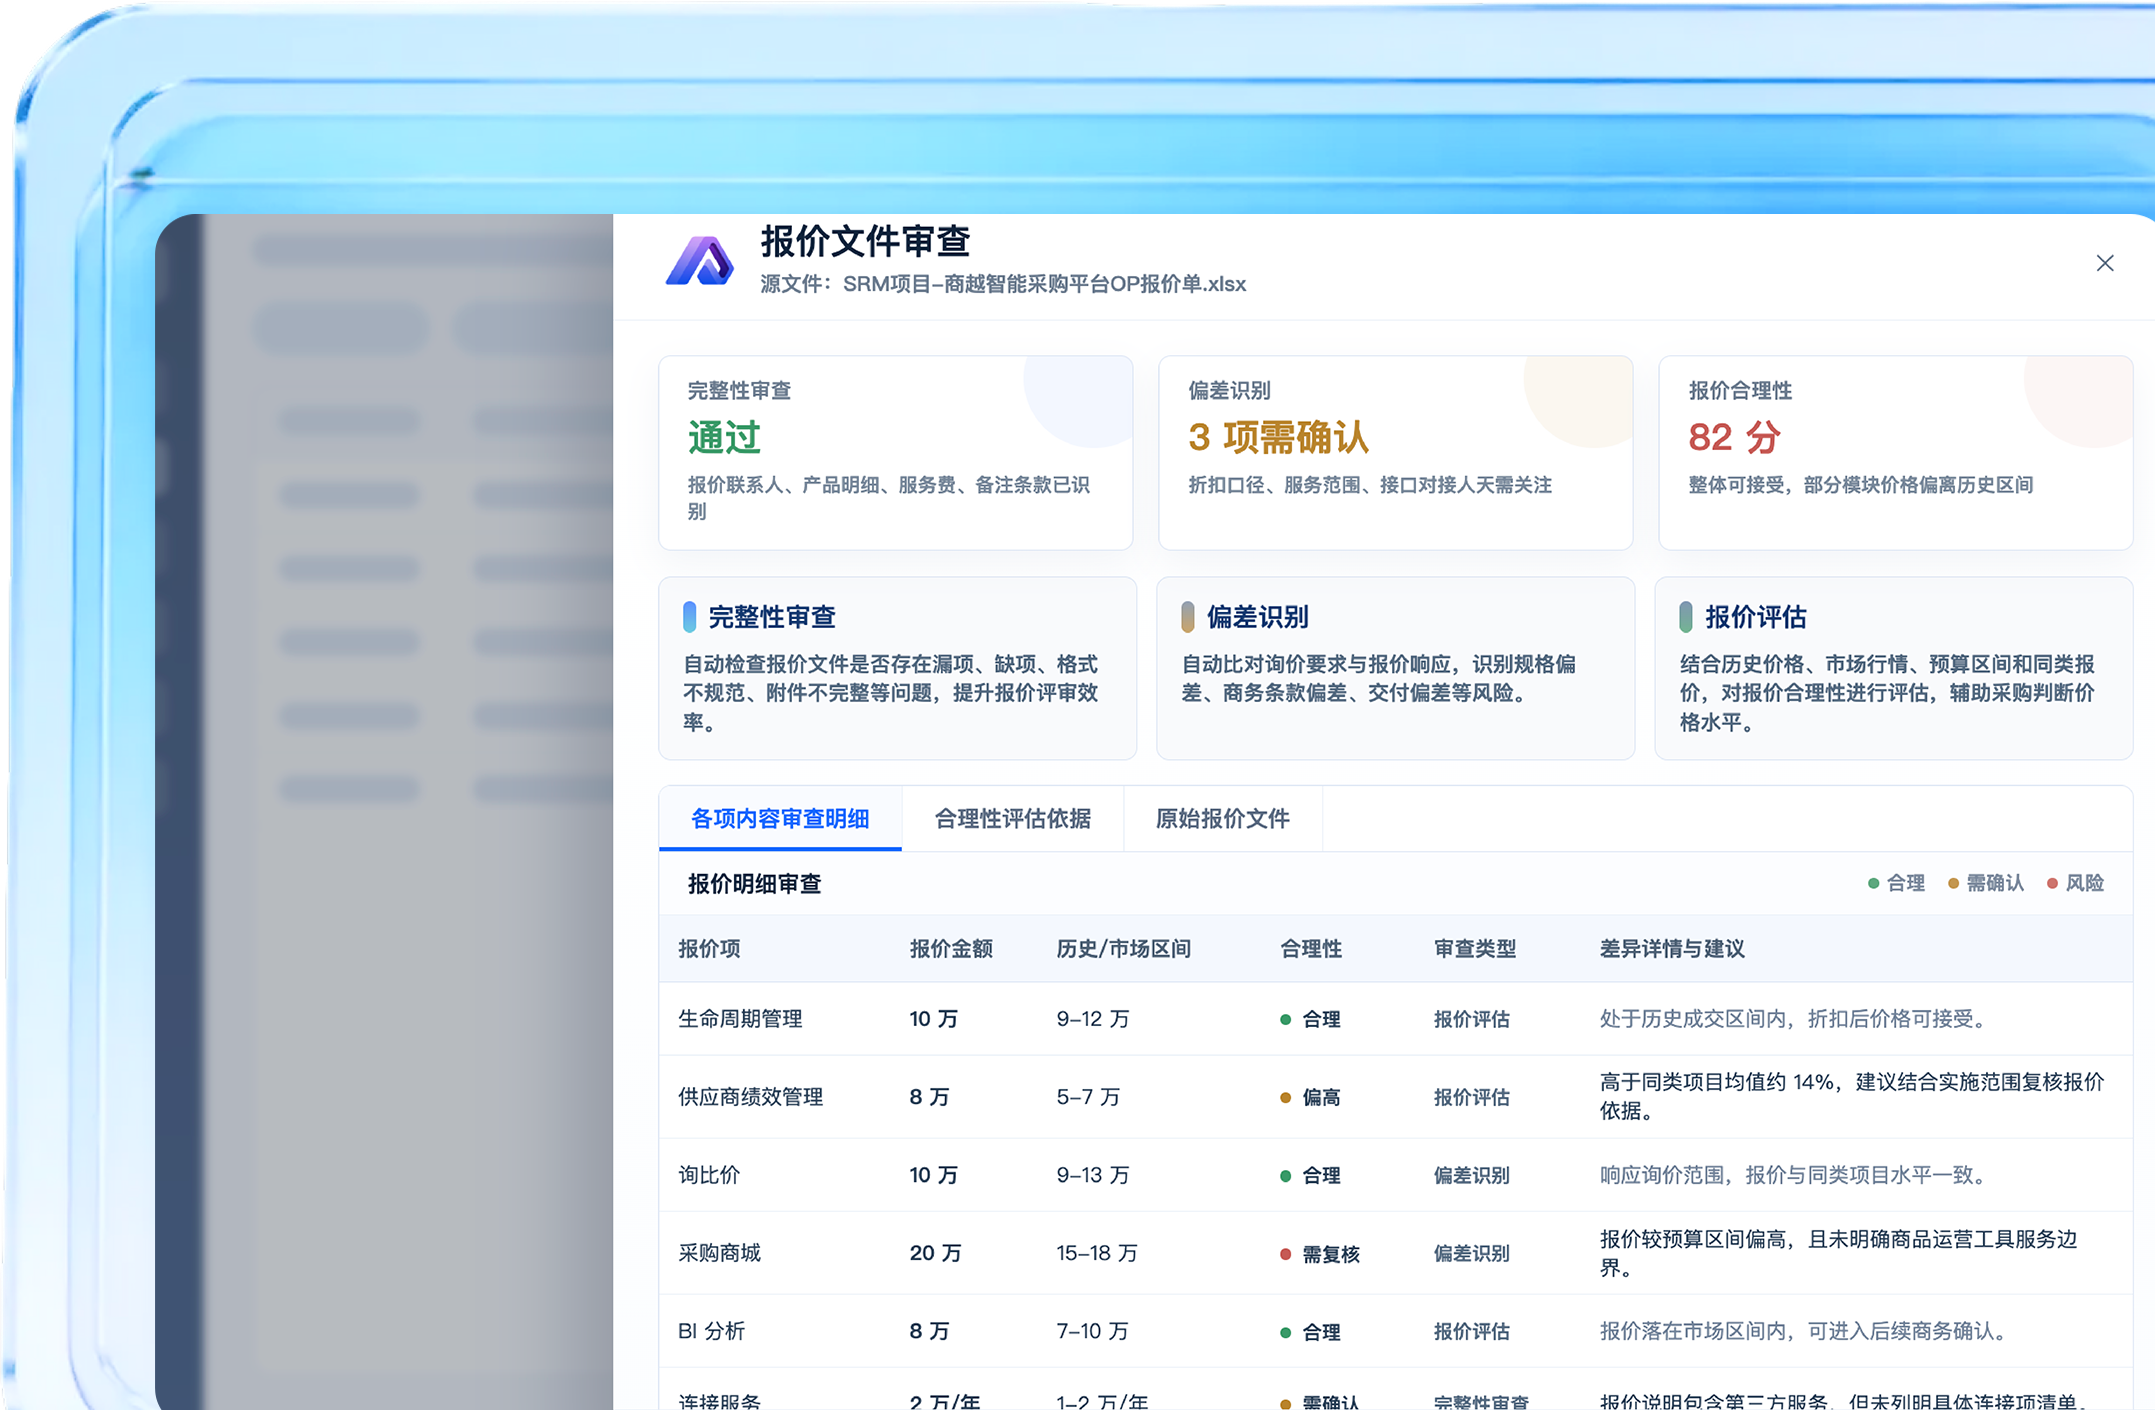2155x1410 pixels.
Task: Switch to 各项内容审查明细 tab
Action: [780, 818]
